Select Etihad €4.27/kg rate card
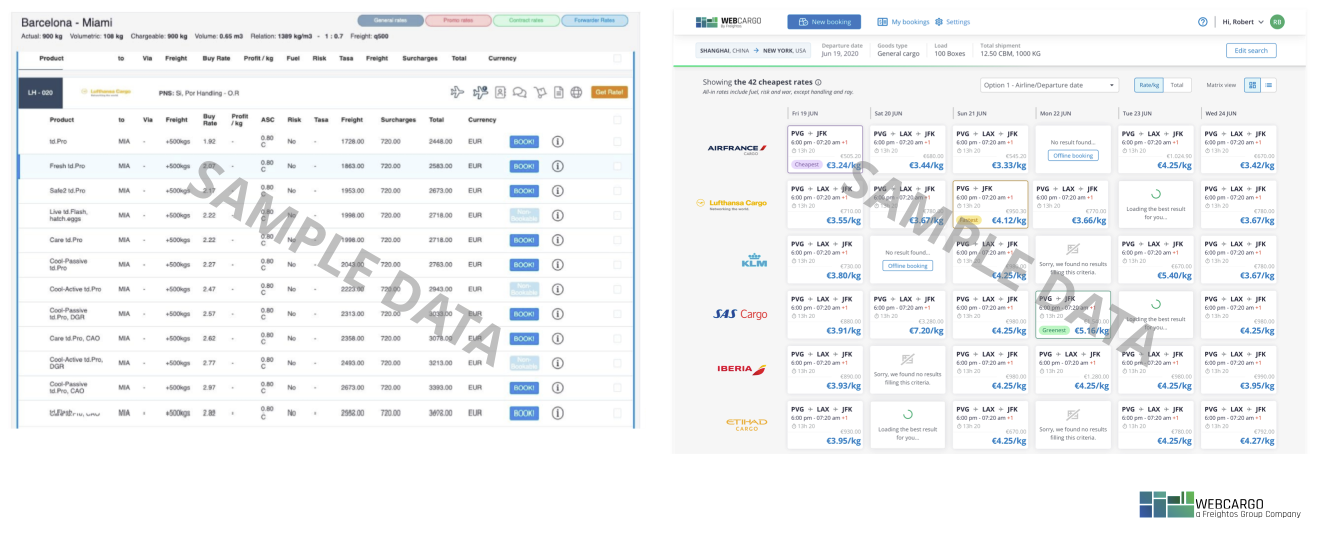The image size is (1336, 538). pos(1238,424)
